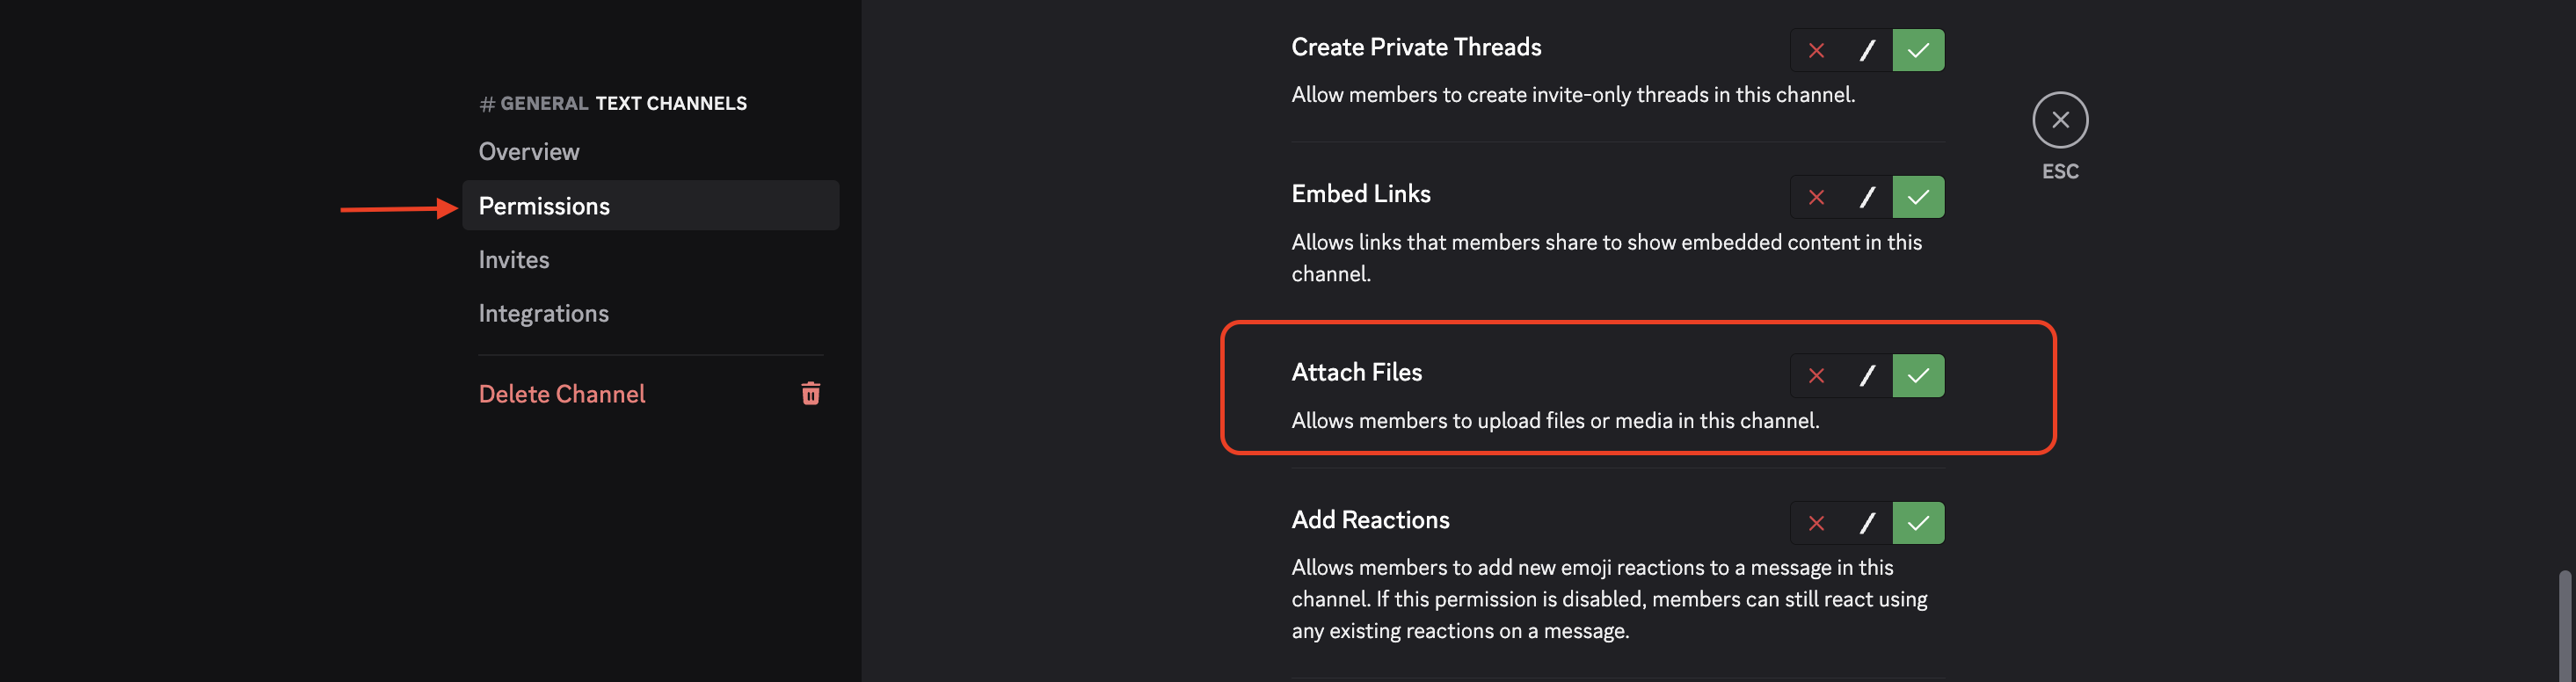Screen dimensions: 2576x682
Task: Click the trash icon beside Delete Channel
Action: click(810, 394)
